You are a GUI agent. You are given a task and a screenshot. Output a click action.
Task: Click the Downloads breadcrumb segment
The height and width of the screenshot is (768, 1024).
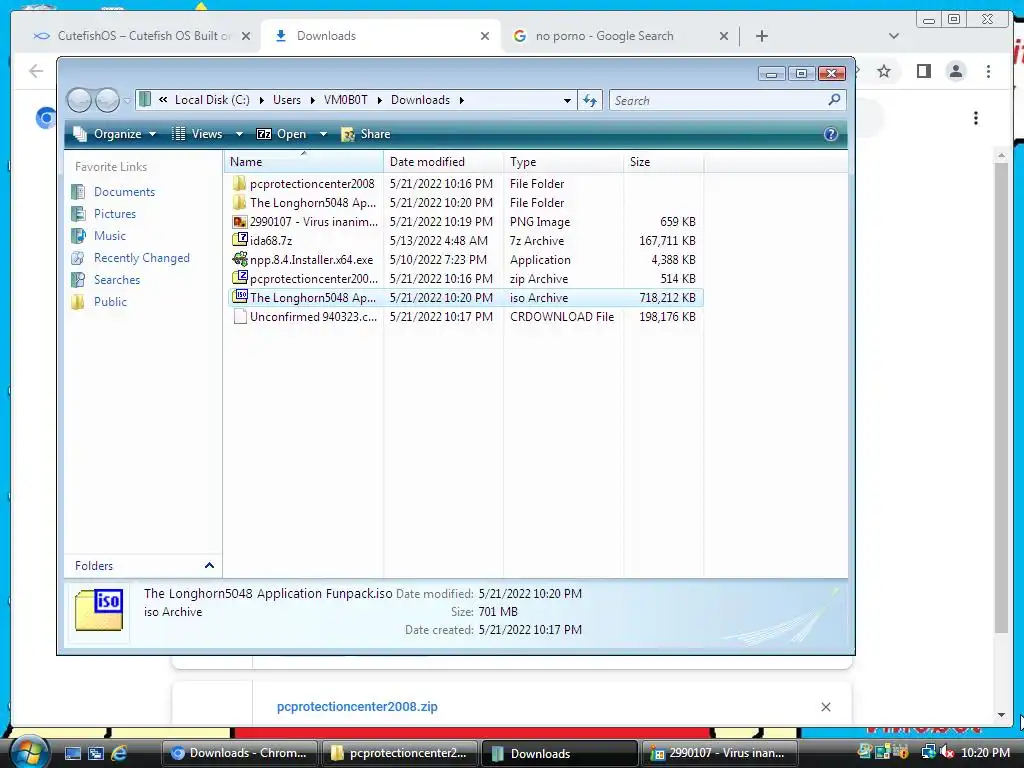[x=420, y=100]
